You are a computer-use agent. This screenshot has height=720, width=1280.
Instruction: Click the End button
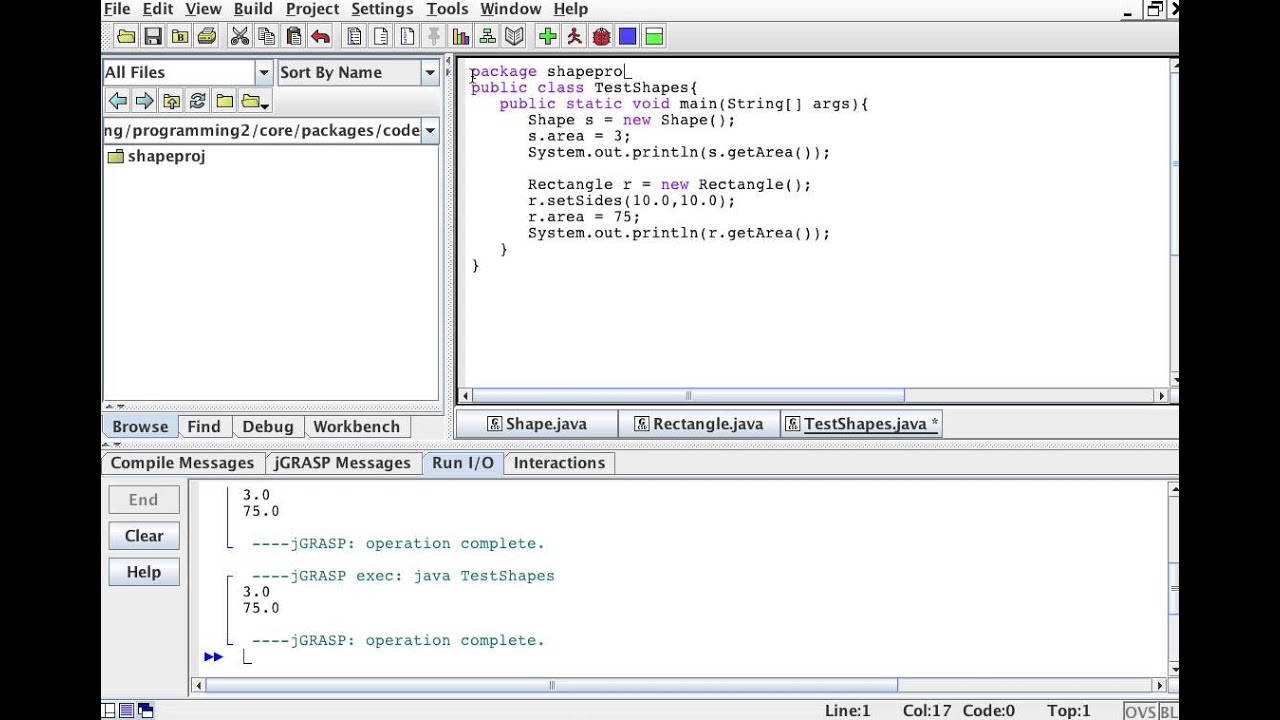[x=143, y=500]
